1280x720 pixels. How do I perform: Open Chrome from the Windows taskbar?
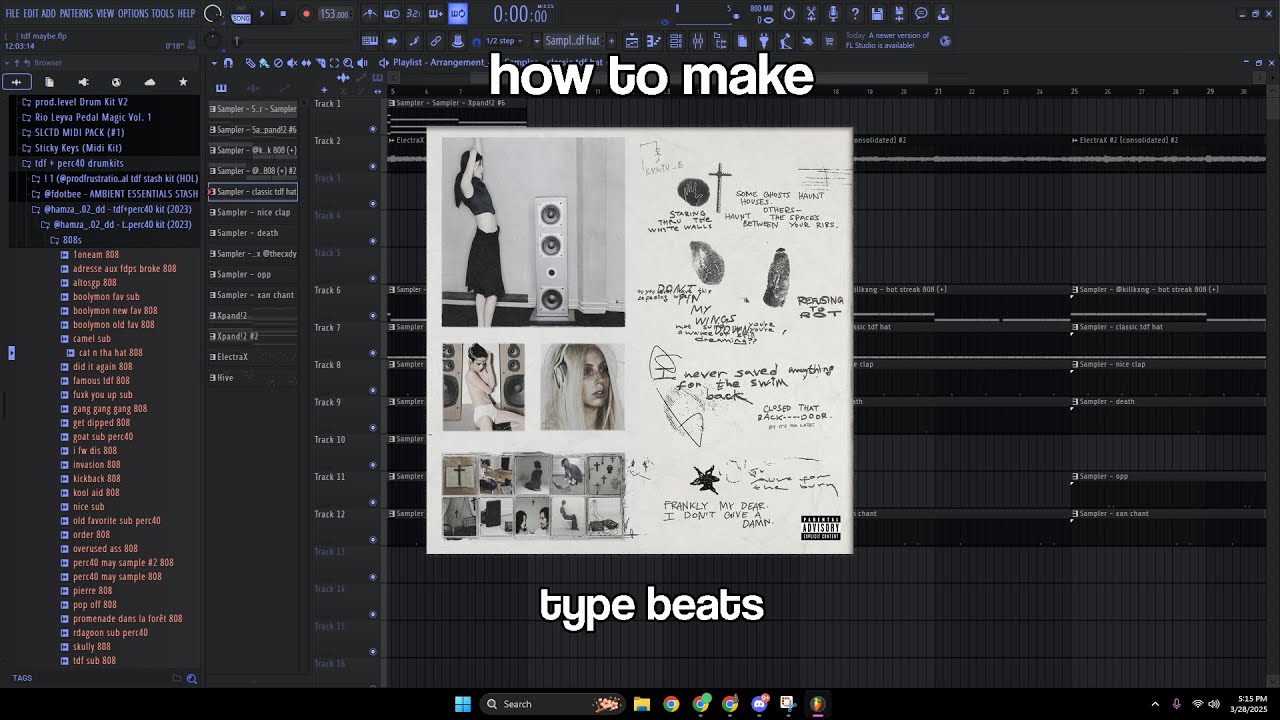point(671,704)
